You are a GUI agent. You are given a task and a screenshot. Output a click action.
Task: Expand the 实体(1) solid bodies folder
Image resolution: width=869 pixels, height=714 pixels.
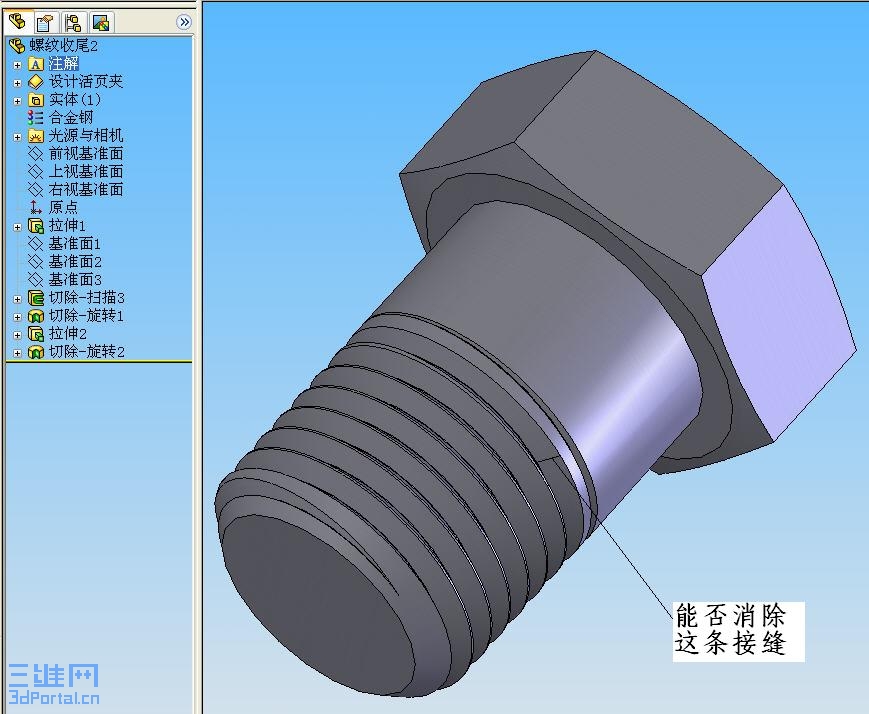(17, 101)
